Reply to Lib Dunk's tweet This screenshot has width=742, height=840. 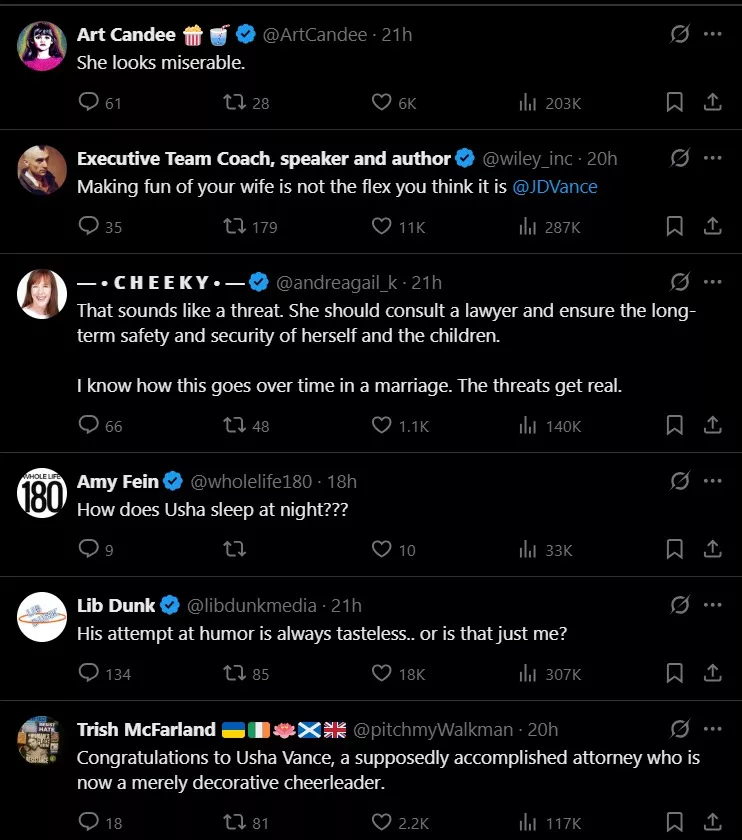(89, 673)
